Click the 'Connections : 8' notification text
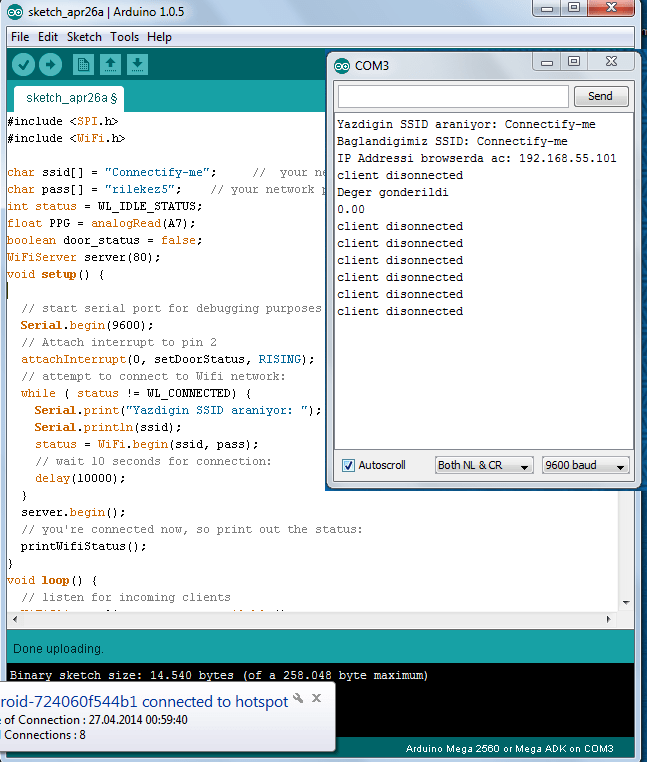Screen dimensions: 647x762 click(45, 735)
